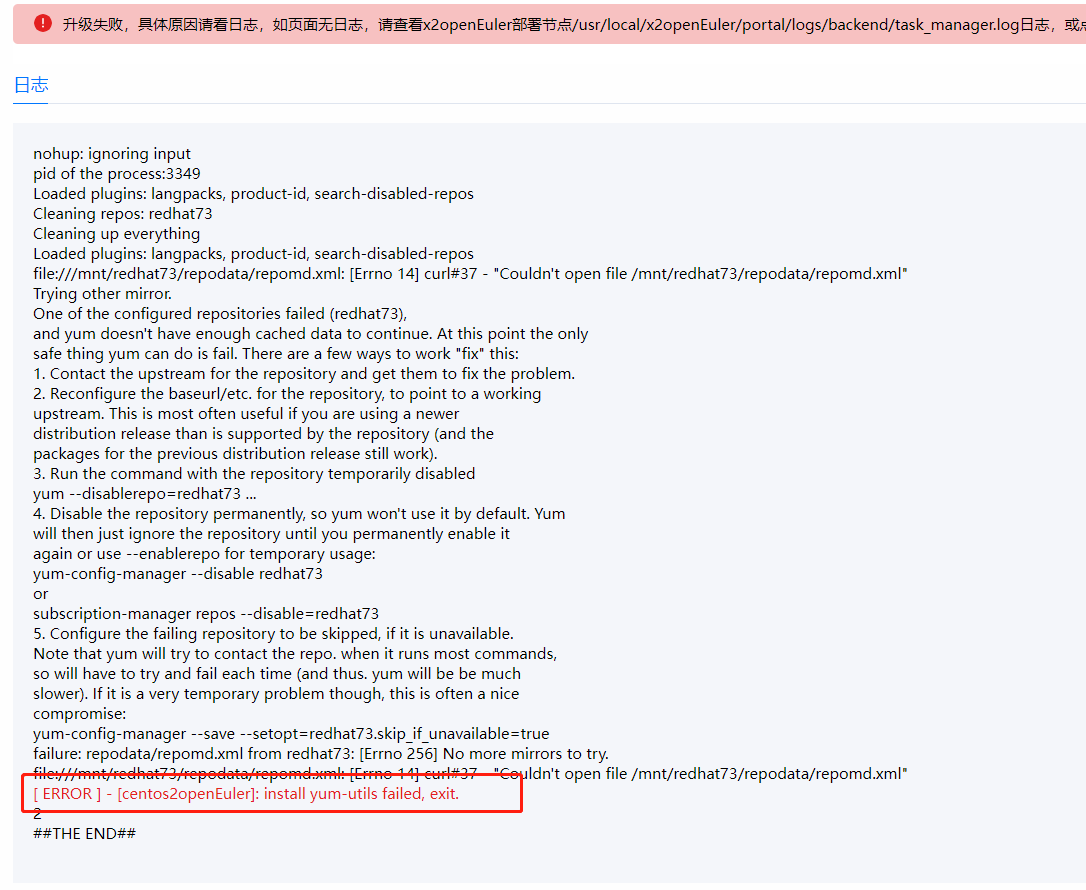Viewport: 1086px width, 890px height.
Task: Click the '##THE END##' log line
Action: pos(84,834)
